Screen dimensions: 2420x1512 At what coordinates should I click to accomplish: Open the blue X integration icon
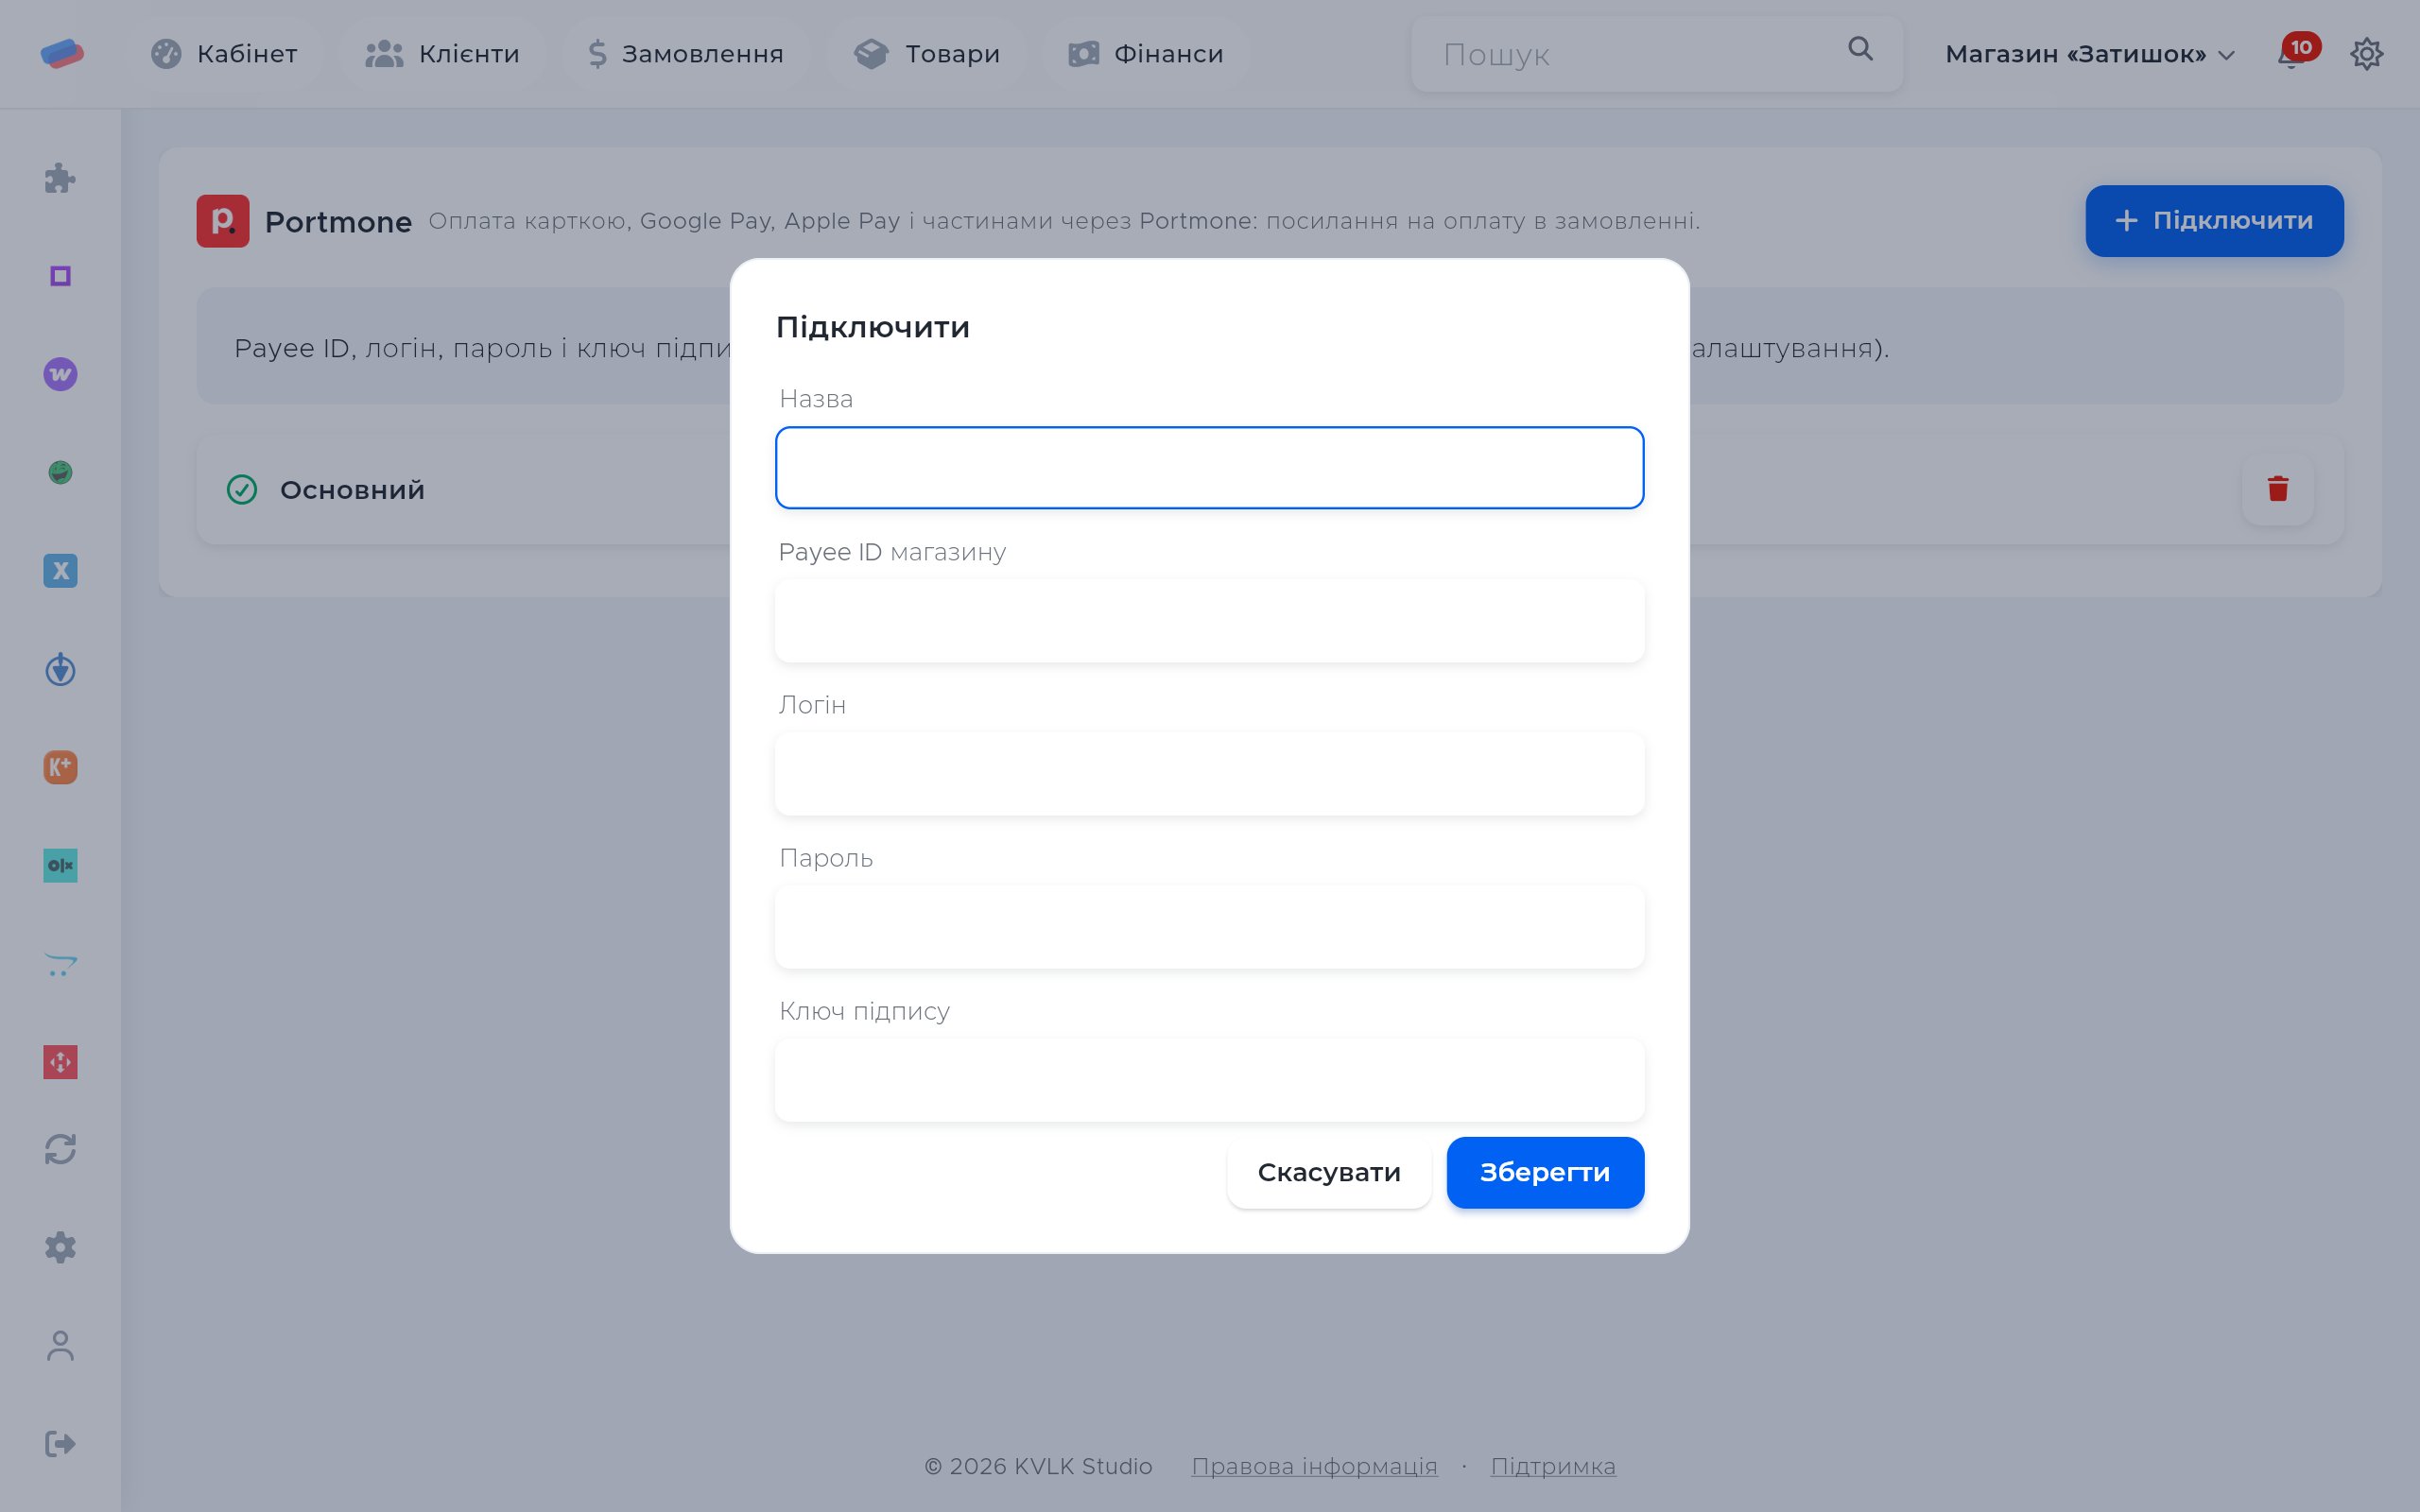tap(60, 571)
